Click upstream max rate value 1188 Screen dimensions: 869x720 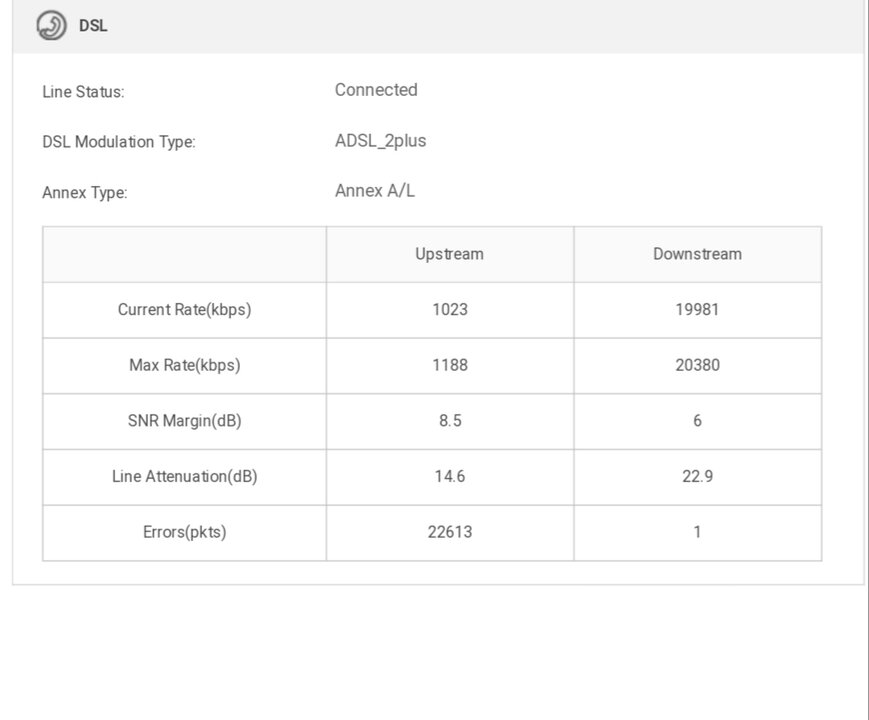click(x=450, y=365)
